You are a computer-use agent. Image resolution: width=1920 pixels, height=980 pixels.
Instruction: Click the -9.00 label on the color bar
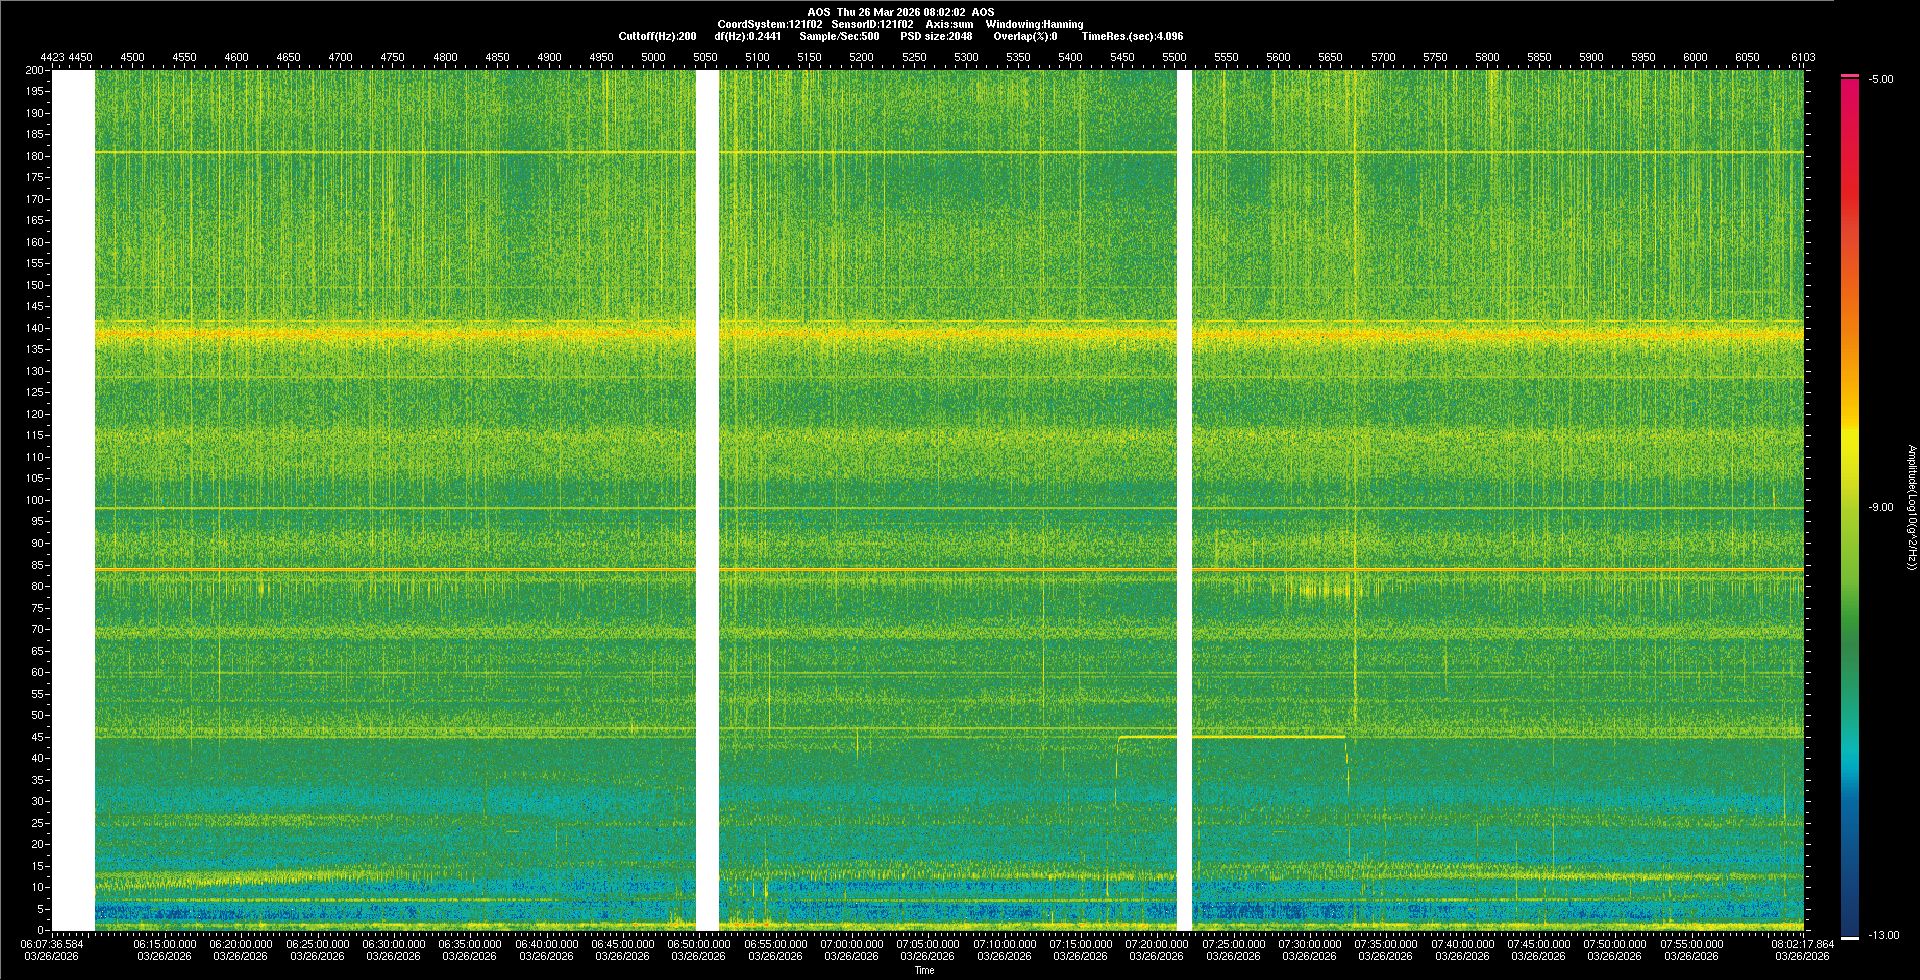pos(1880,507)
